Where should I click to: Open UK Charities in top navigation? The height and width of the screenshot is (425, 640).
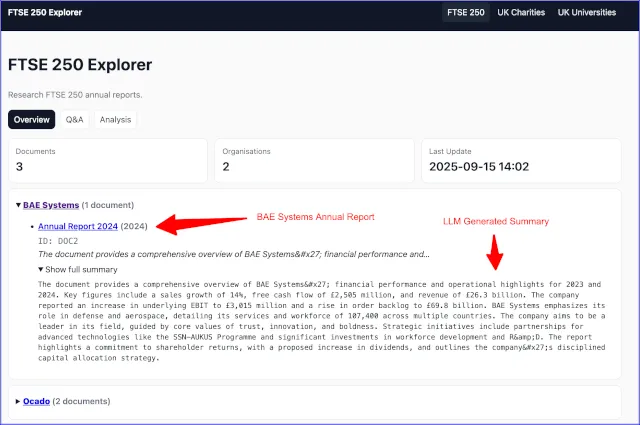[x=521, y=13]
